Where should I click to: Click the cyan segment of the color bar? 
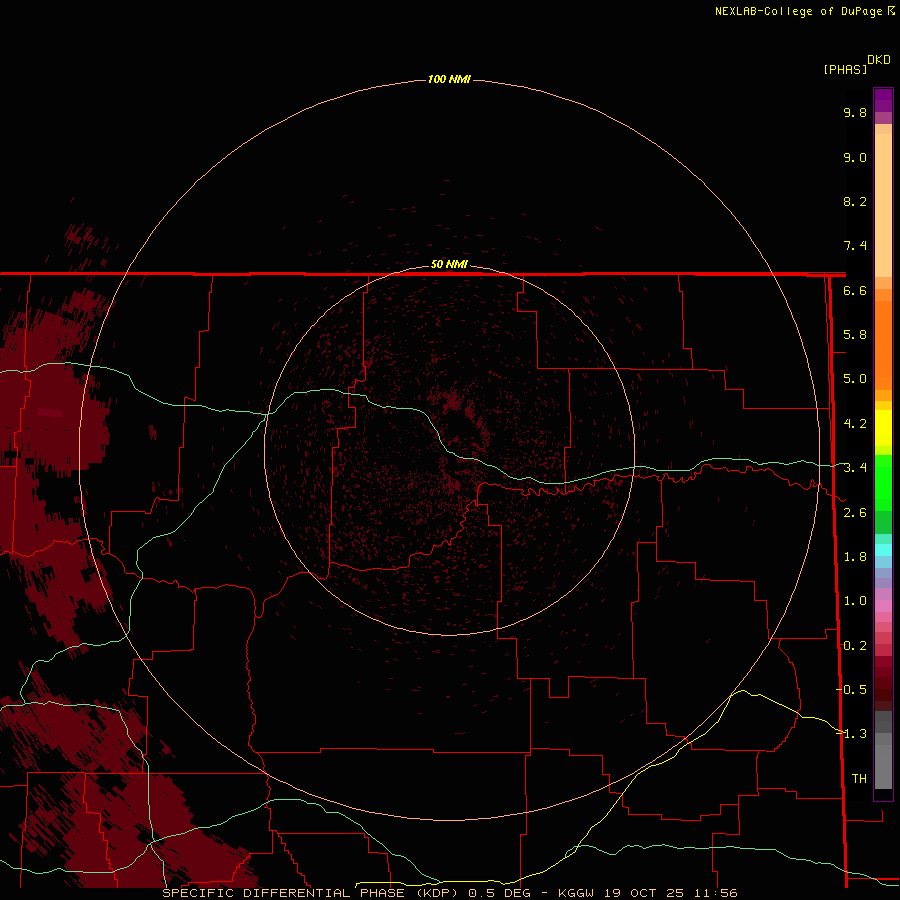(883, 549)
